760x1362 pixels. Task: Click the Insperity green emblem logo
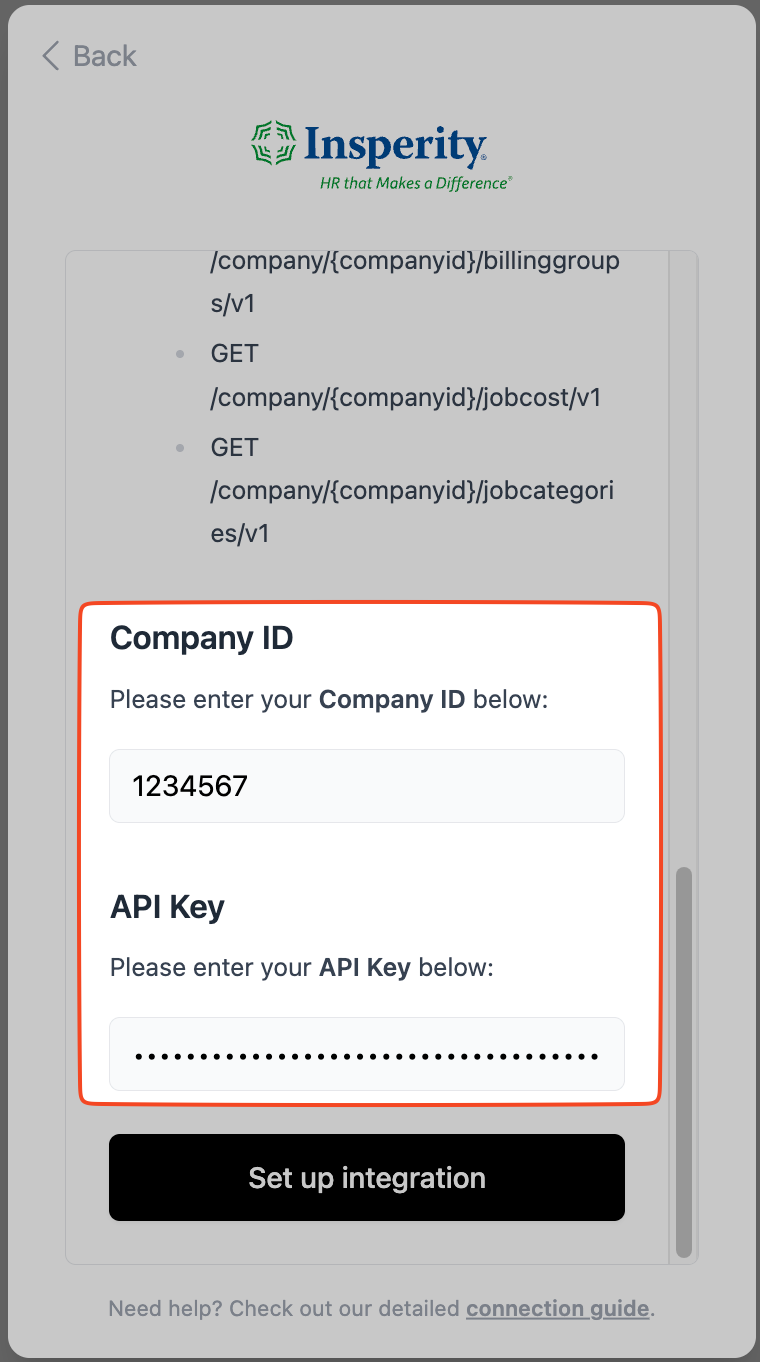click(275, 143)
